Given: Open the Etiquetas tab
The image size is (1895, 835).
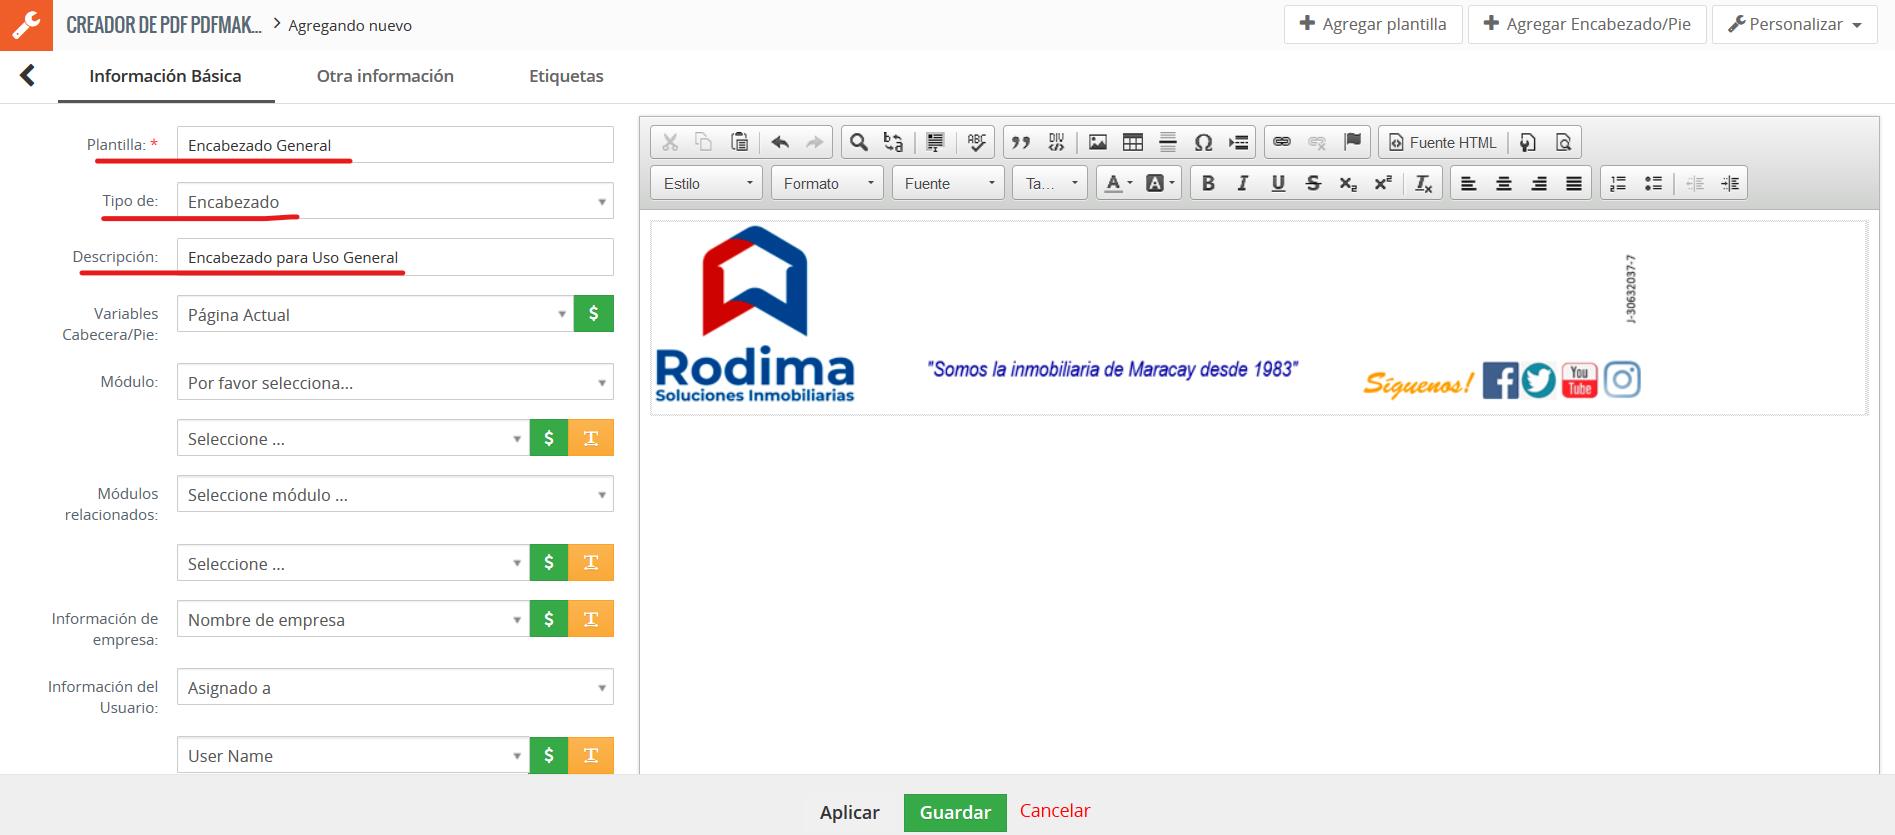Looking at the screenshot, I should pos(566,76).
